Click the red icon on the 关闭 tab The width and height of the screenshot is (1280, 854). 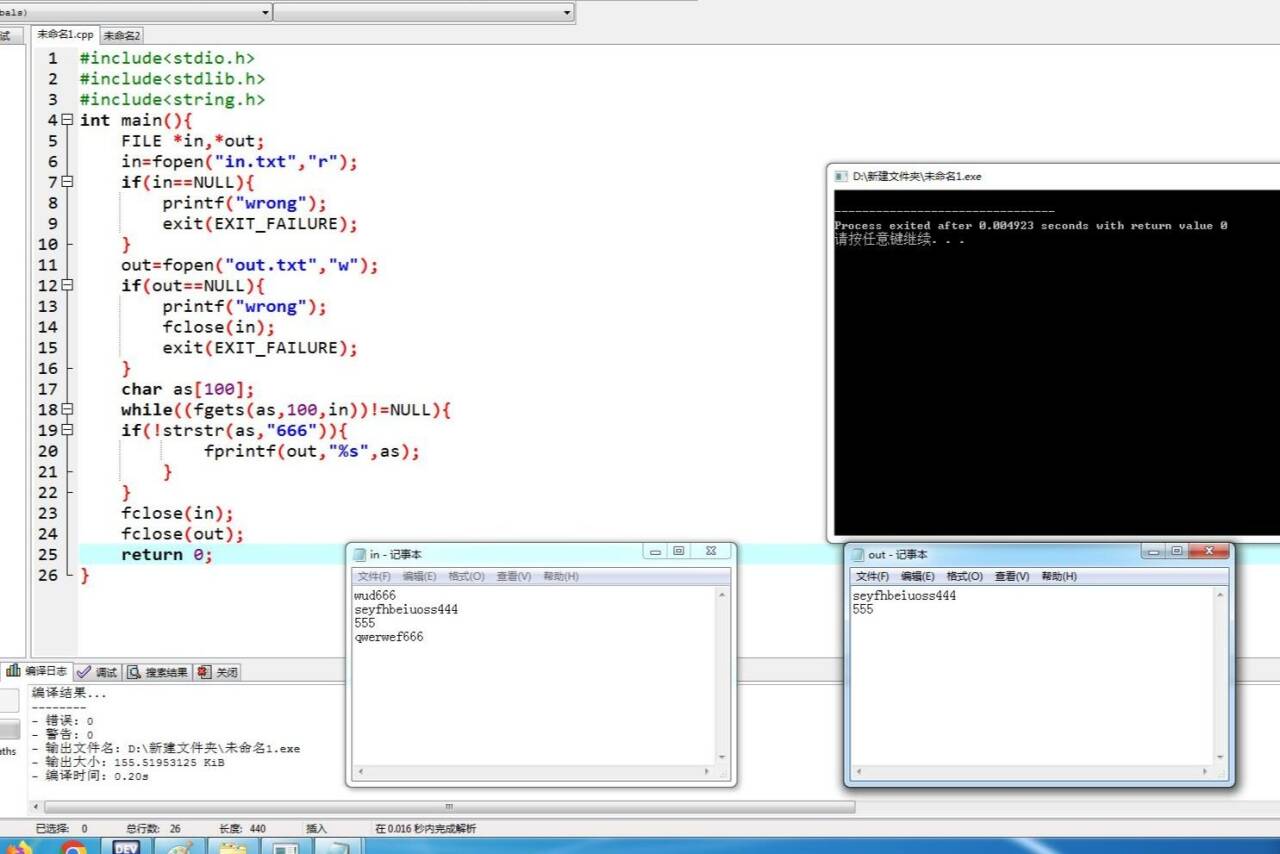pos(203,672)
